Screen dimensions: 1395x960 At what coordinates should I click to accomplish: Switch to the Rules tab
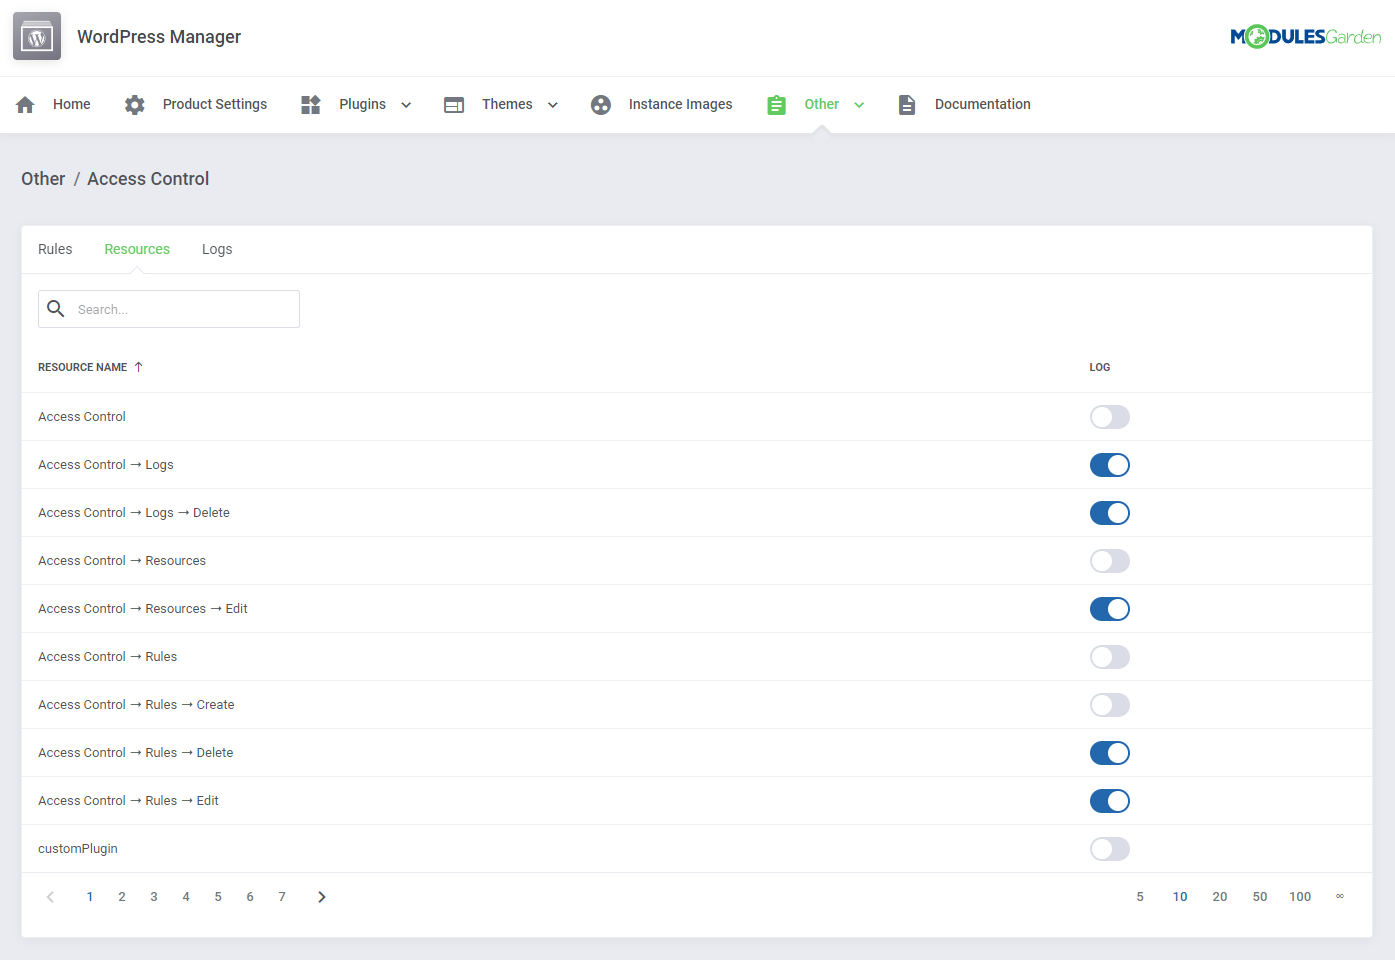(55, 249)
